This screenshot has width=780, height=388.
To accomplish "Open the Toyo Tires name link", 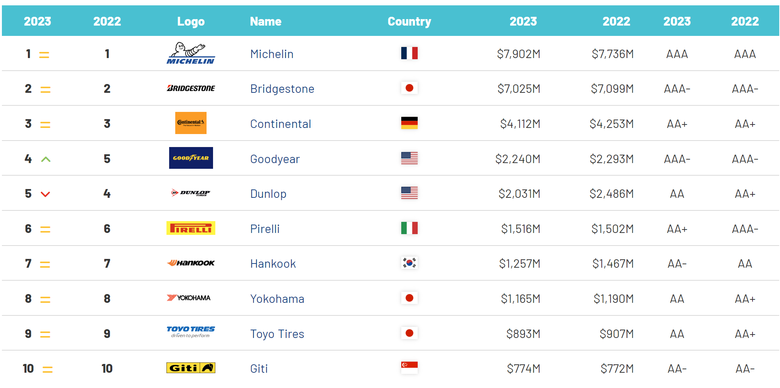I will coord(277,334).
